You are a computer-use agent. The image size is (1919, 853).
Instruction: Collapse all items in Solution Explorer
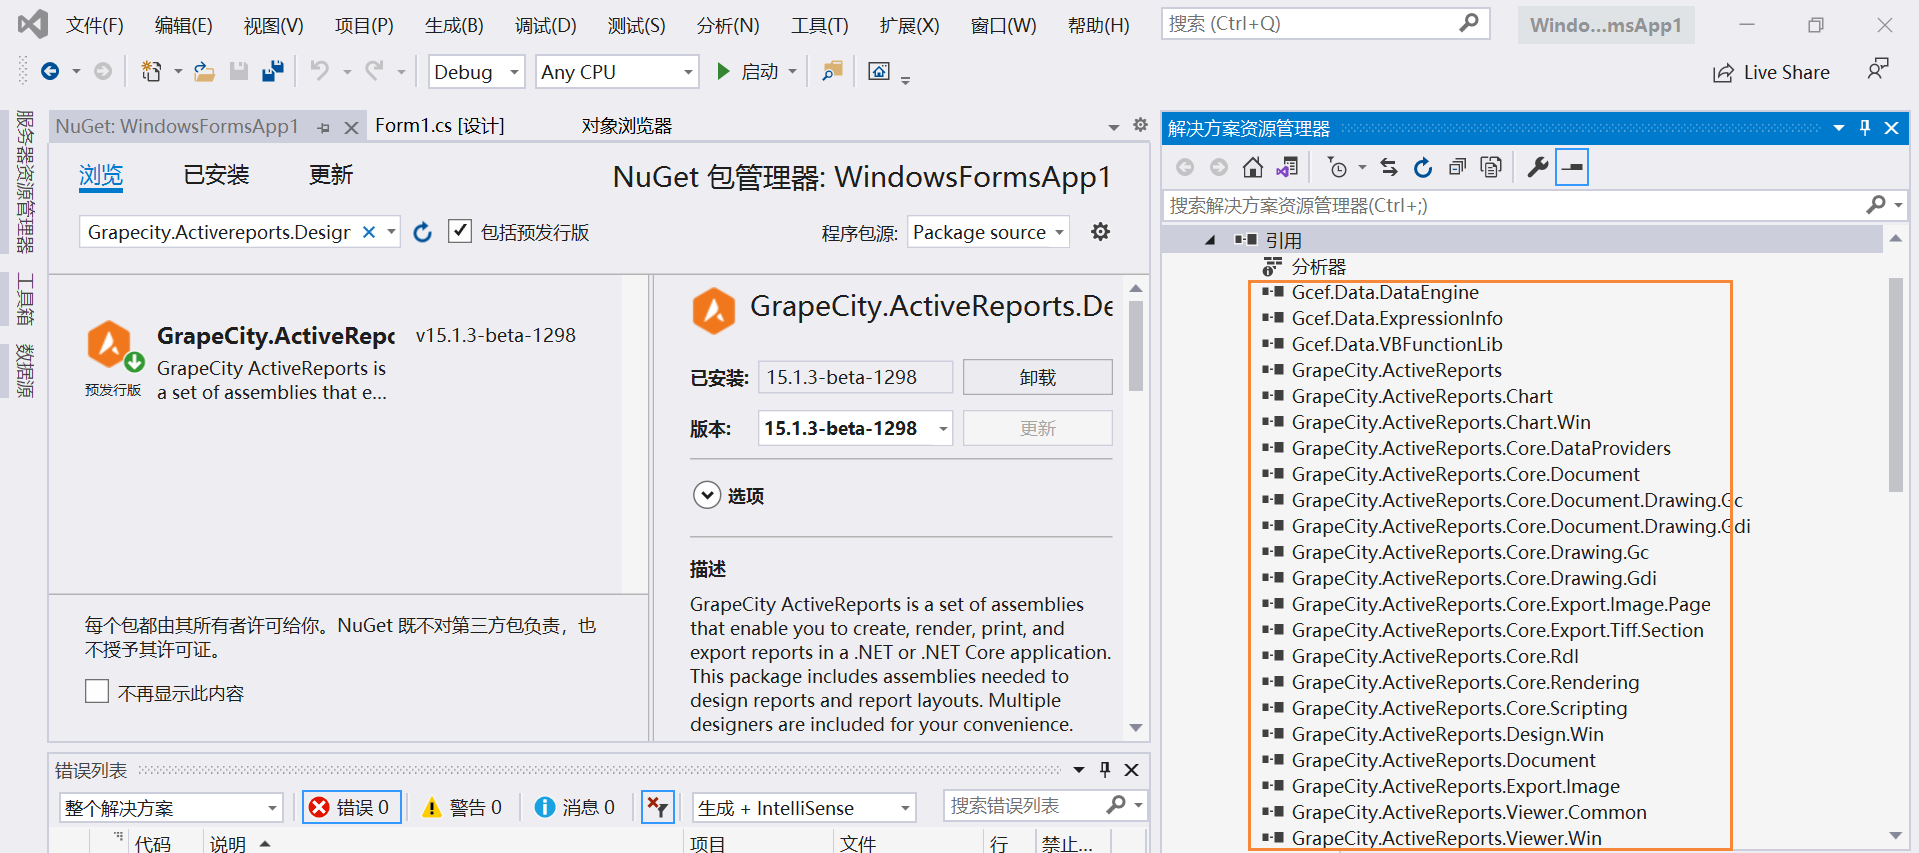(1457, 167)
